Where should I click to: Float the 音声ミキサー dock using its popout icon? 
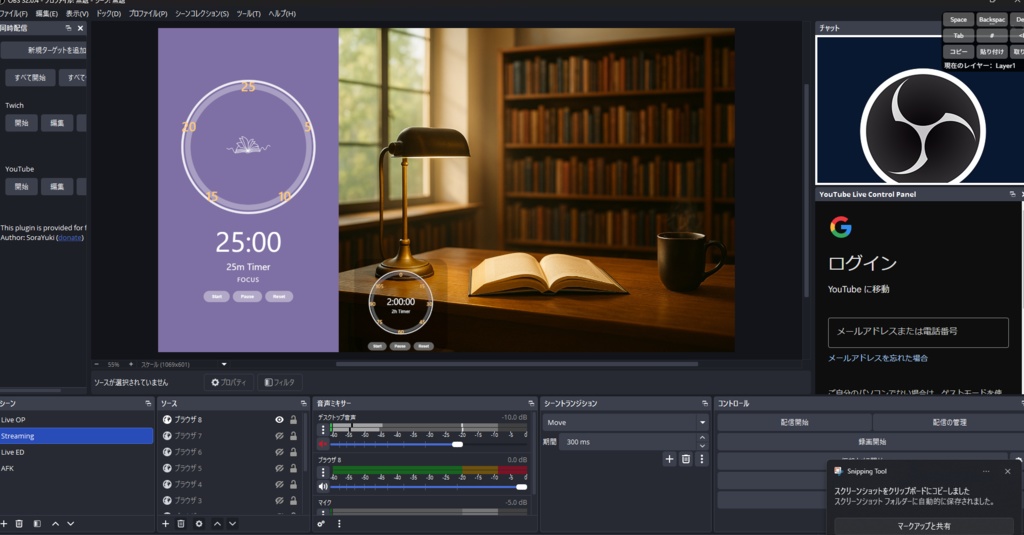point(531,404)
